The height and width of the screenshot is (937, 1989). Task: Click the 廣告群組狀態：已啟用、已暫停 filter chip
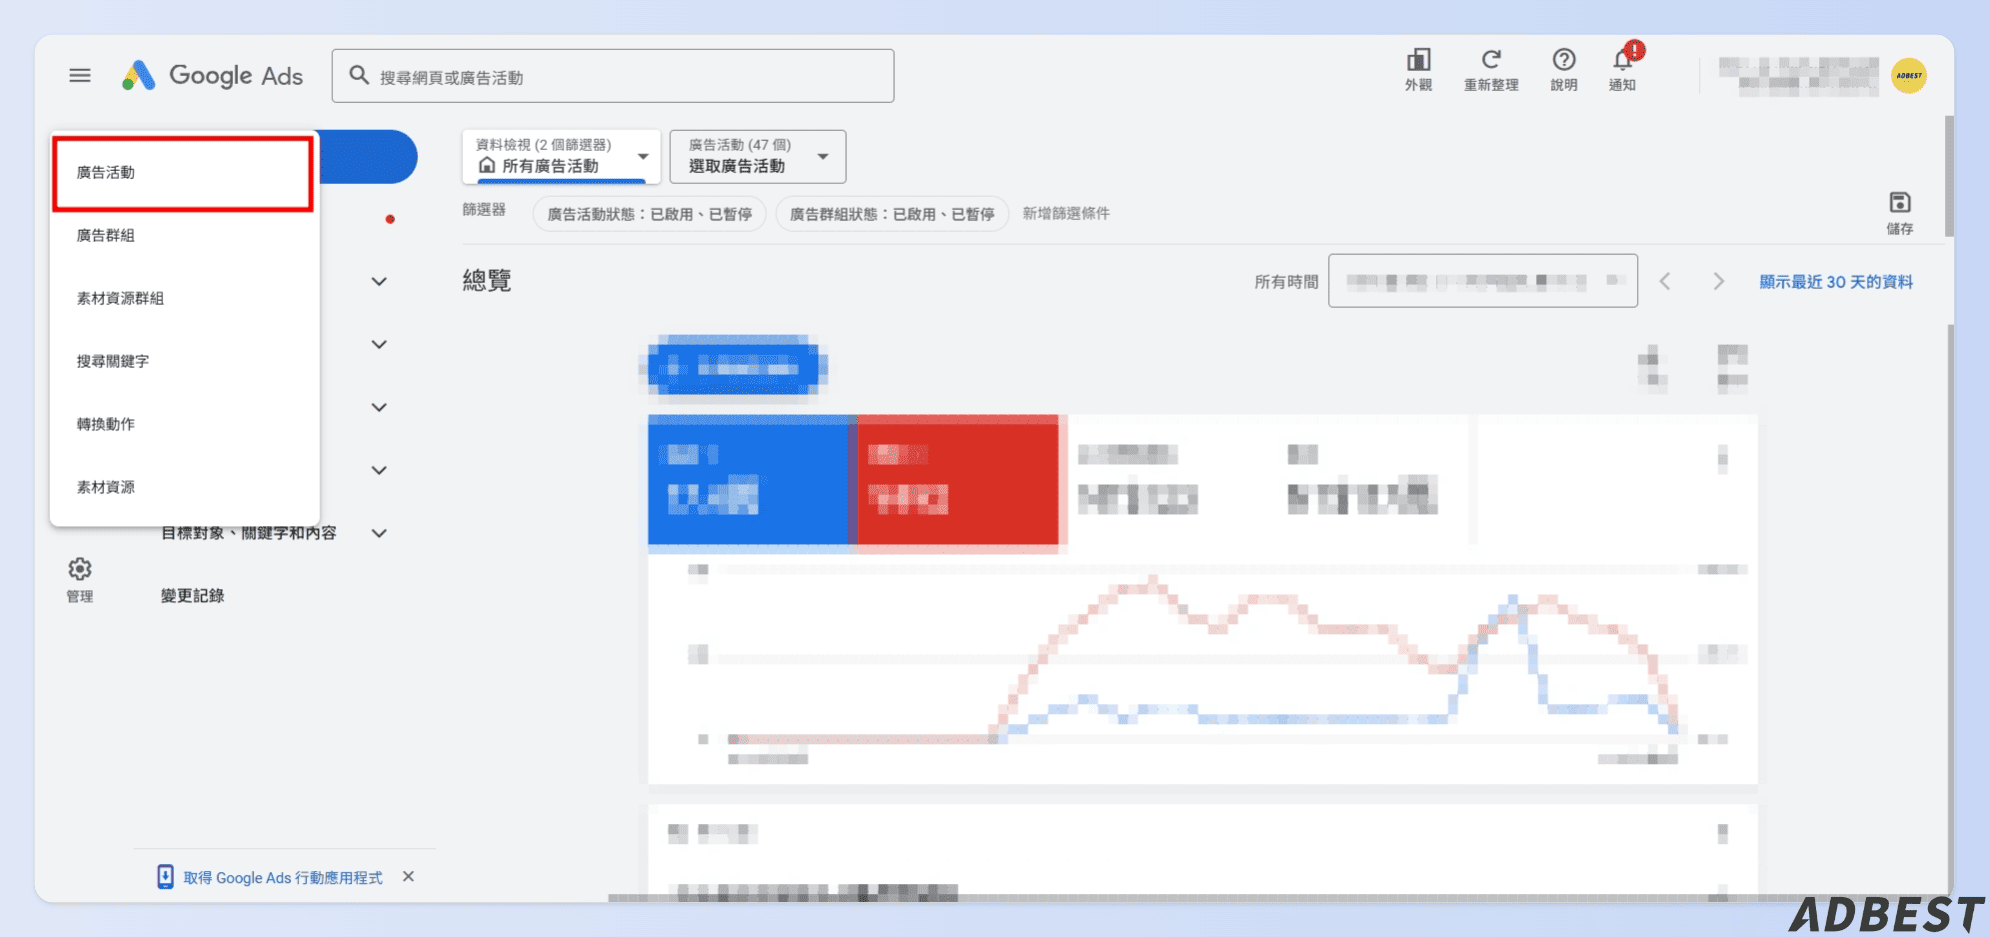coord(892,214)
